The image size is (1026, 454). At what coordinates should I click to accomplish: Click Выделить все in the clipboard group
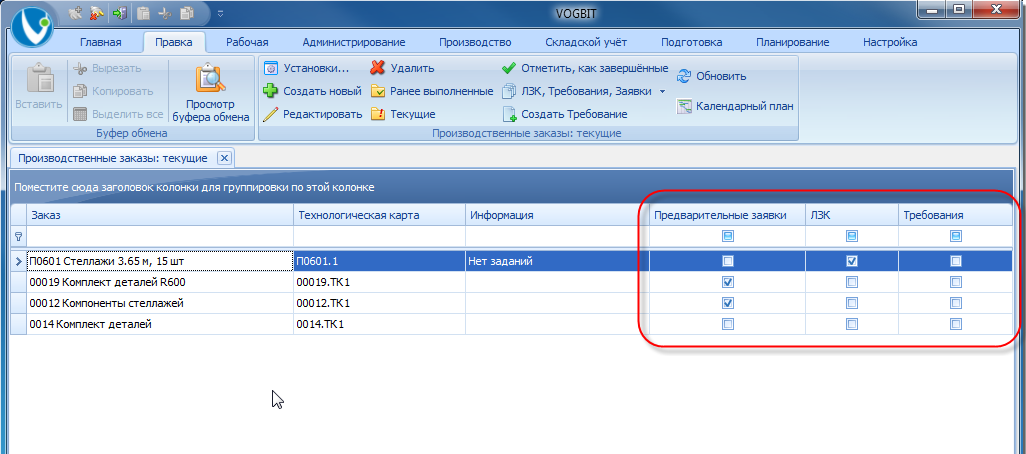click(x=118, y=114)
